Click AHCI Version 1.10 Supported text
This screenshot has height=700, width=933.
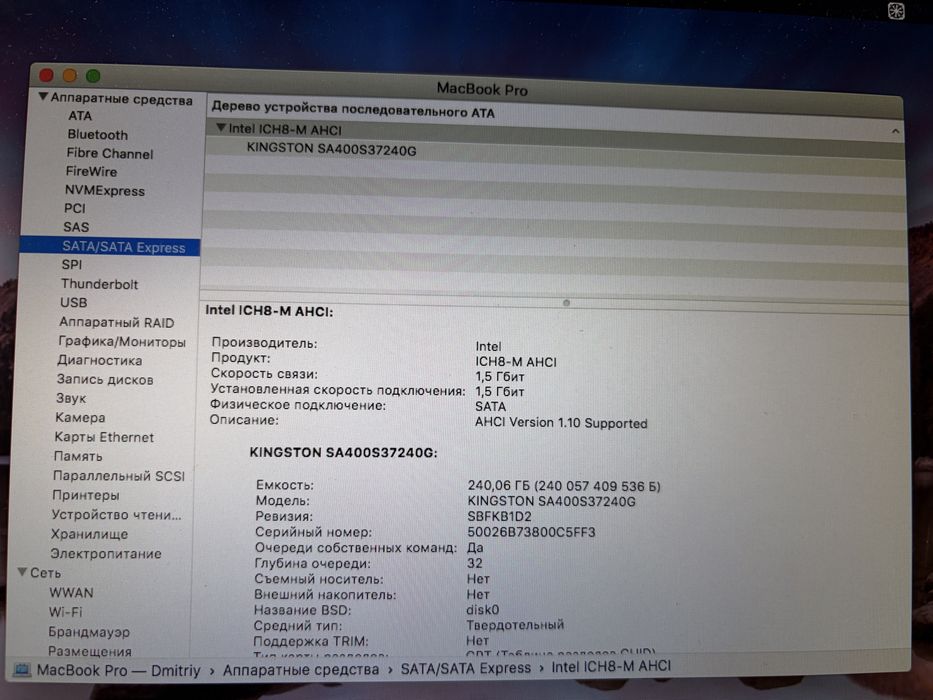[x=561, y=423]
